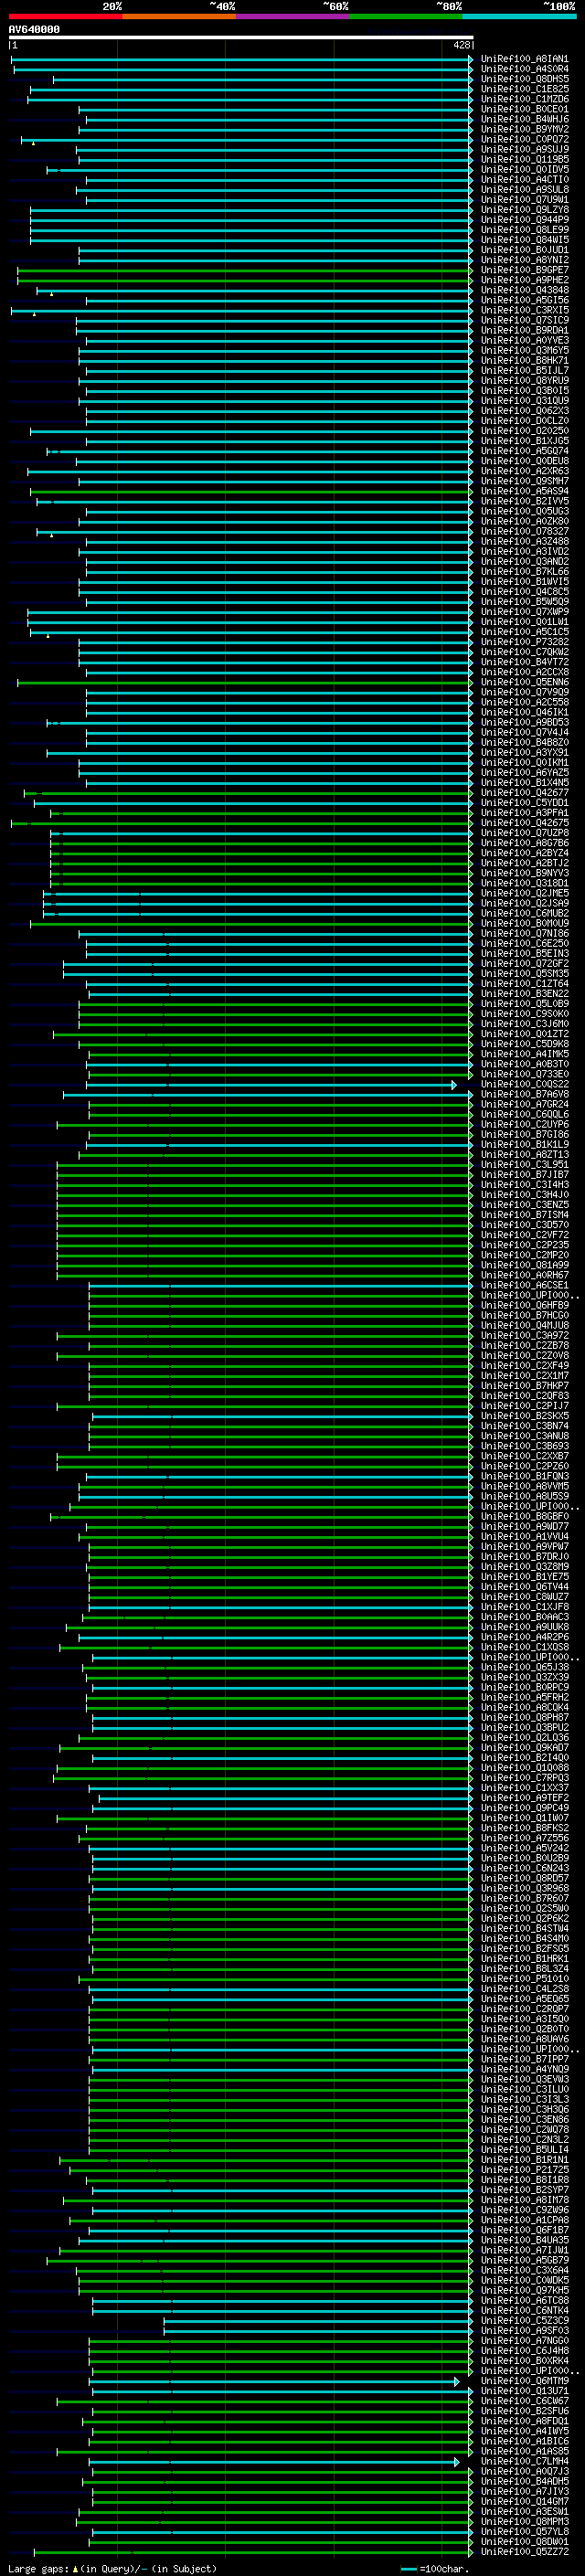Open hit UniRef100_A0B3T0
The image size is (585, 2576).
tap(524, 1064)
